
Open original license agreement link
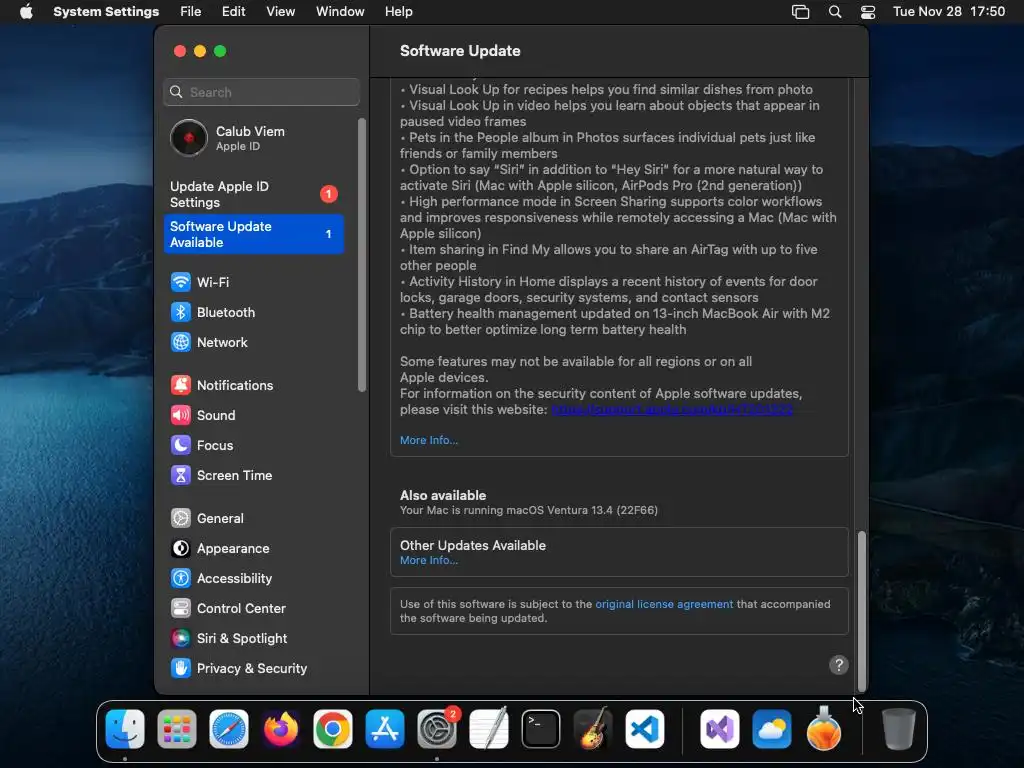[664, 604]
